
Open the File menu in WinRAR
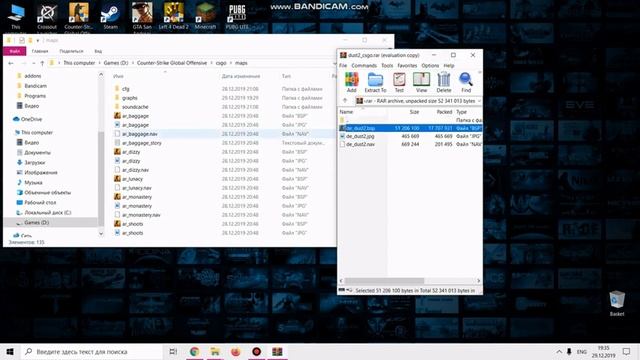(343, 66)
